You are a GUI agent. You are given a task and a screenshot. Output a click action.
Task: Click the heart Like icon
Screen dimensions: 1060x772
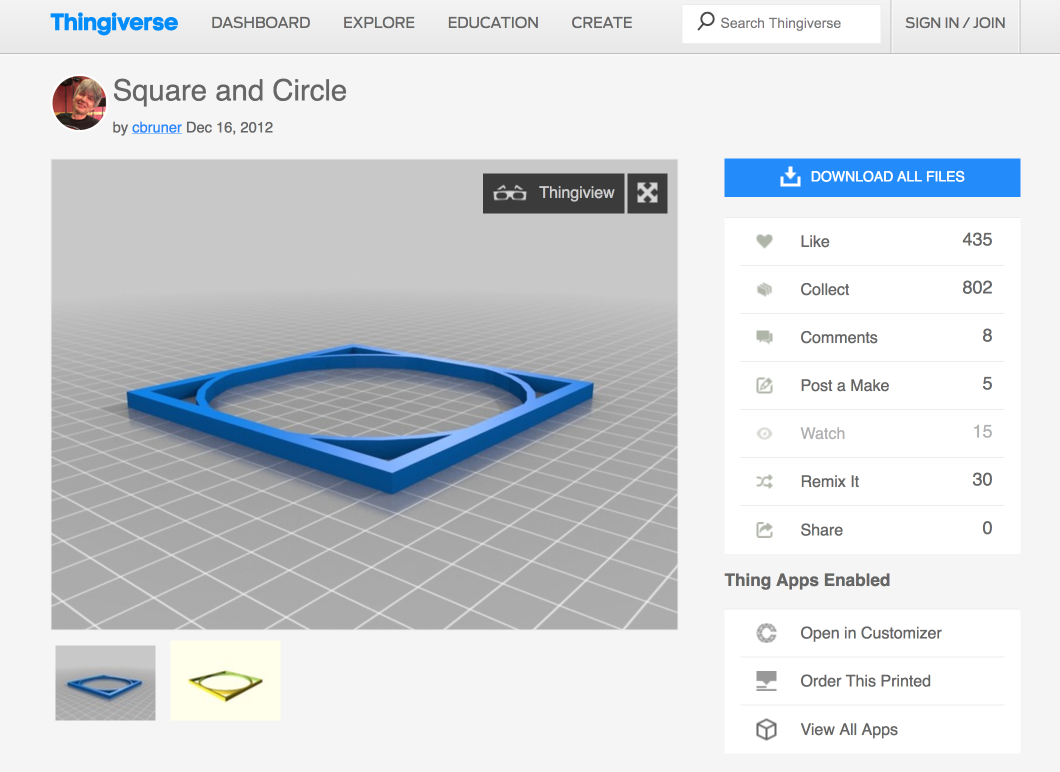coord(764,241)
